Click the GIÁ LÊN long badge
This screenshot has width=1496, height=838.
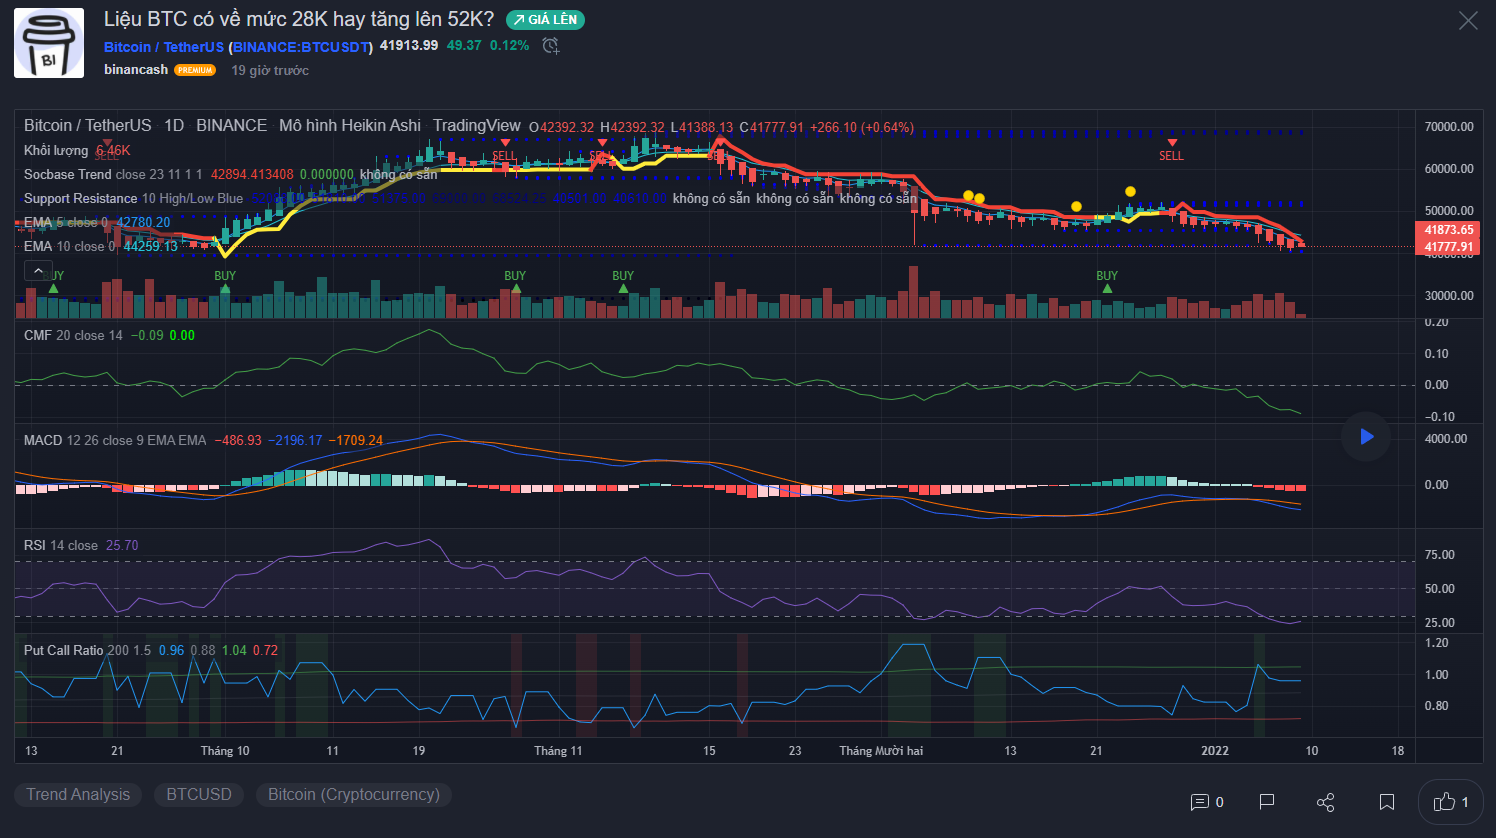coord(545,19)
